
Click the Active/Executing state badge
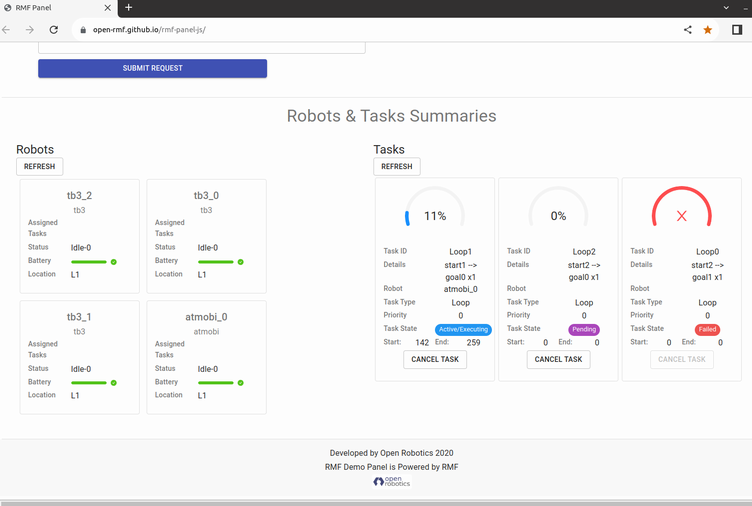463,329
